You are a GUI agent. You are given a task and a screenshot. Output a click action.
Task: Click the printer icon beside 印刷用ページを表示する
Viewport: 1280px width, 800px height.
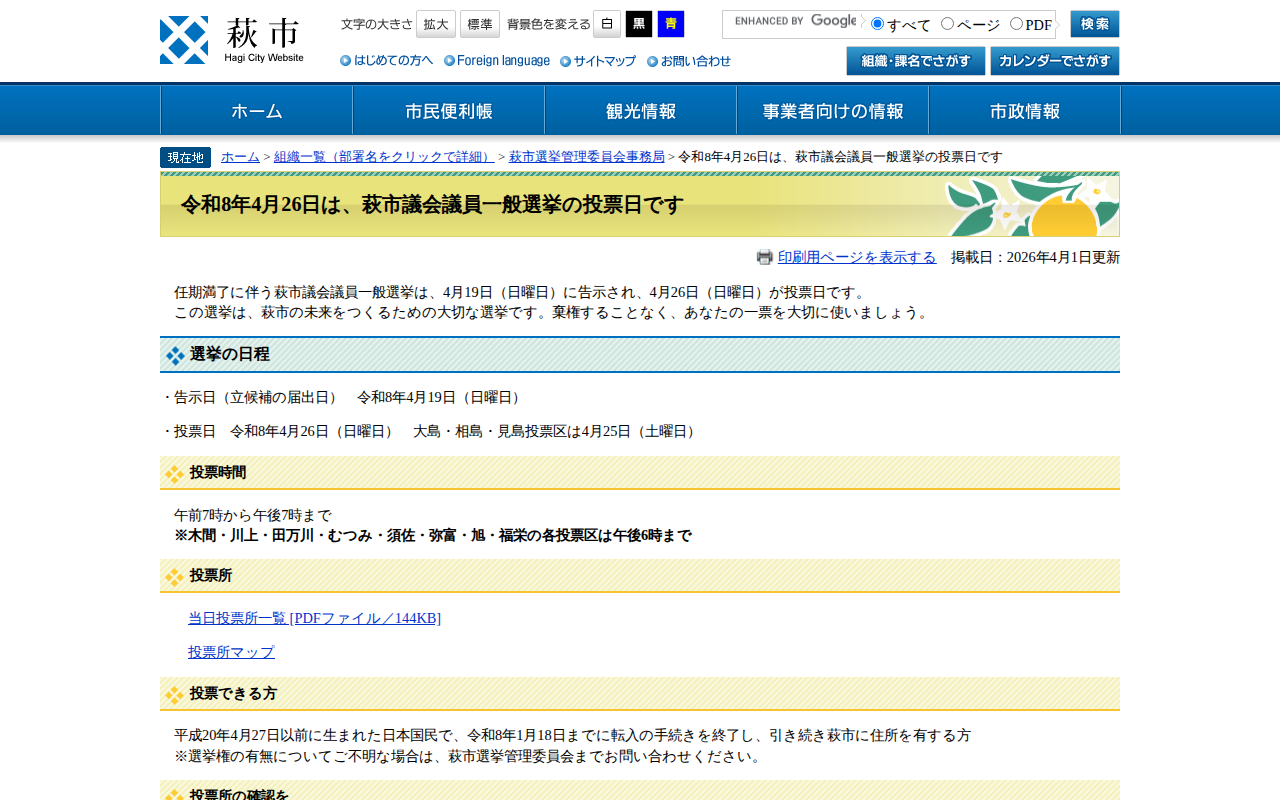click(765, 256)
